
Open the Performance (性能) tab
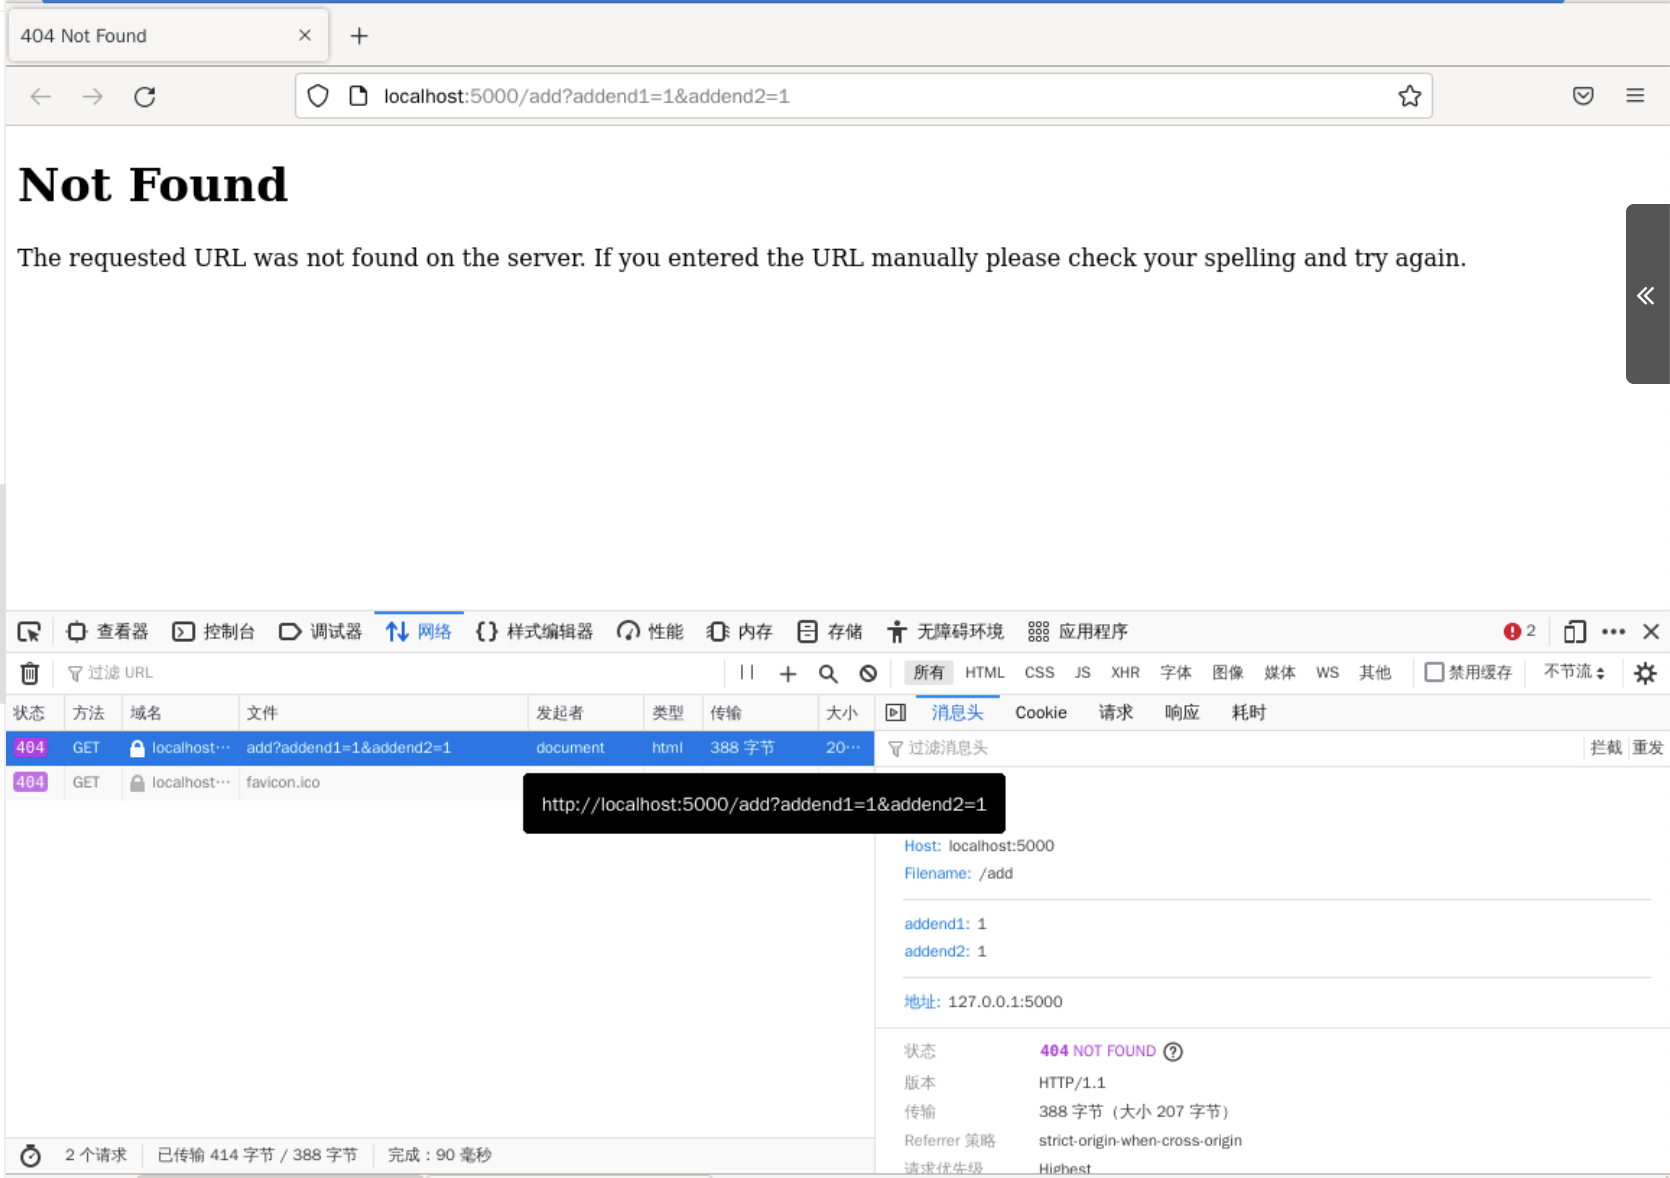coord(650,632)
